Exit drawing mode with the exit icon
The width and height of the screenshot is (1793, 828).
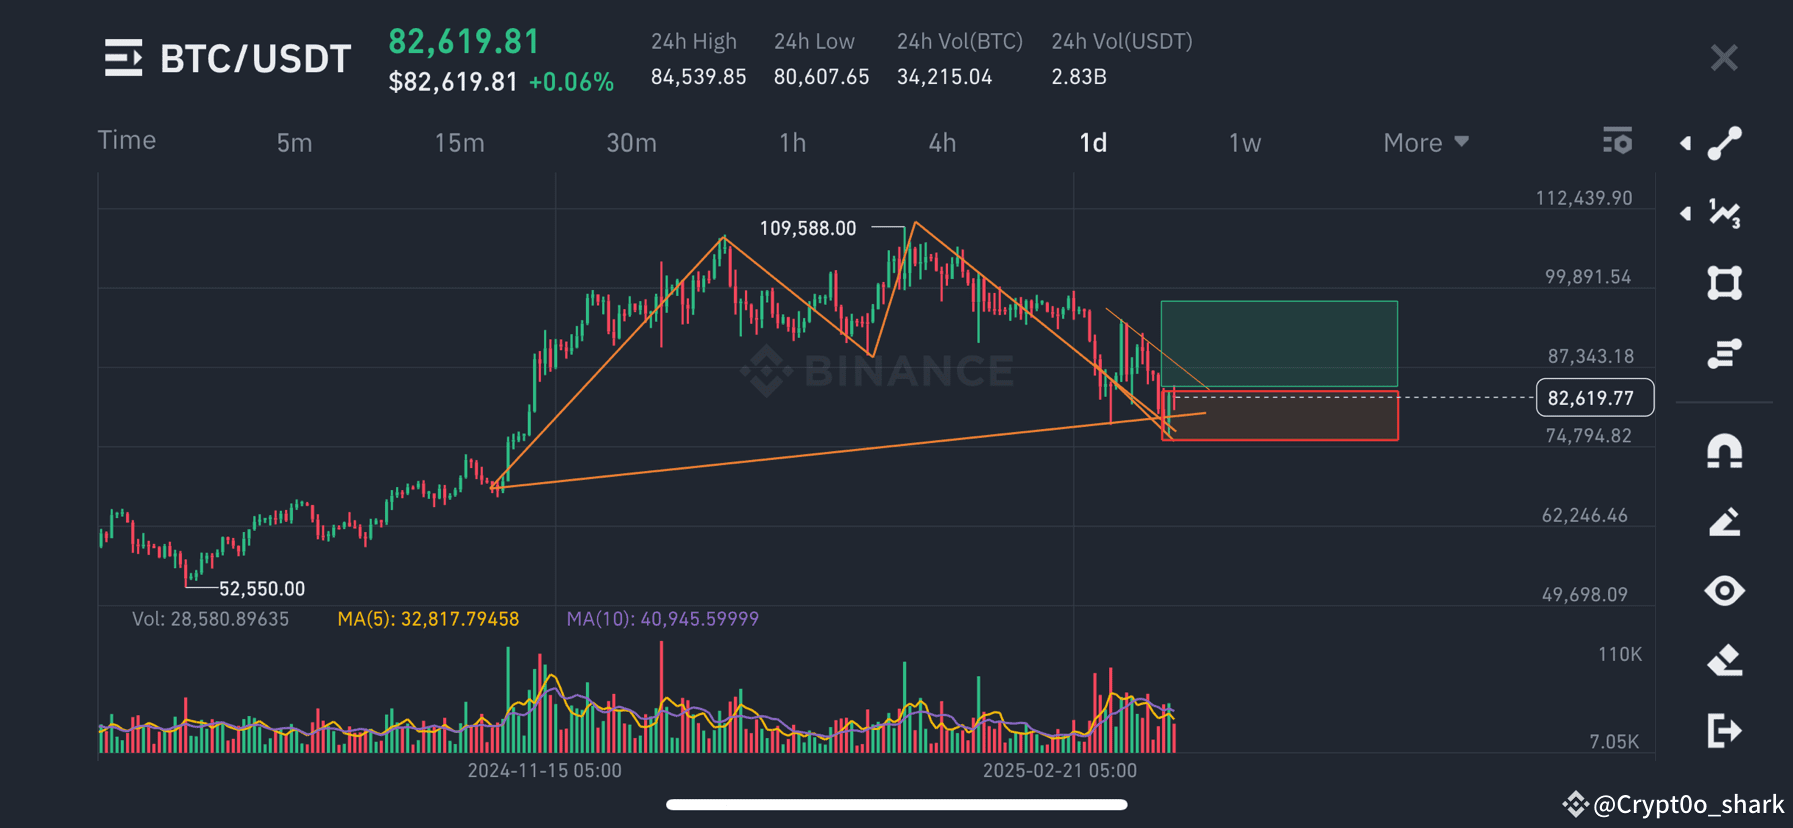click(1725, 731)
